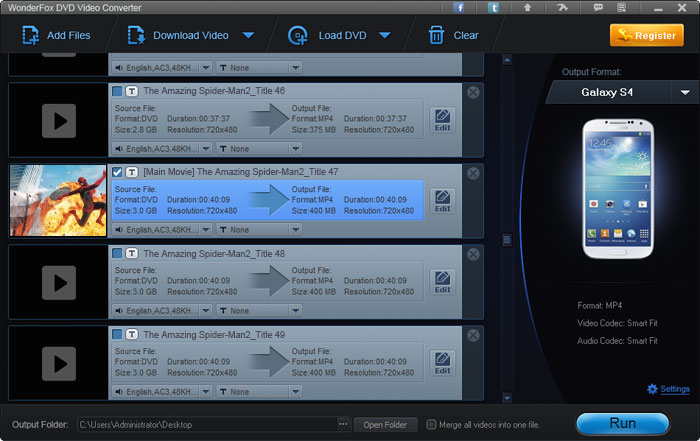Uncheck the Main Movie Title 47 checkbox
The image size is (700, 441).
click(x=117, y=172)
